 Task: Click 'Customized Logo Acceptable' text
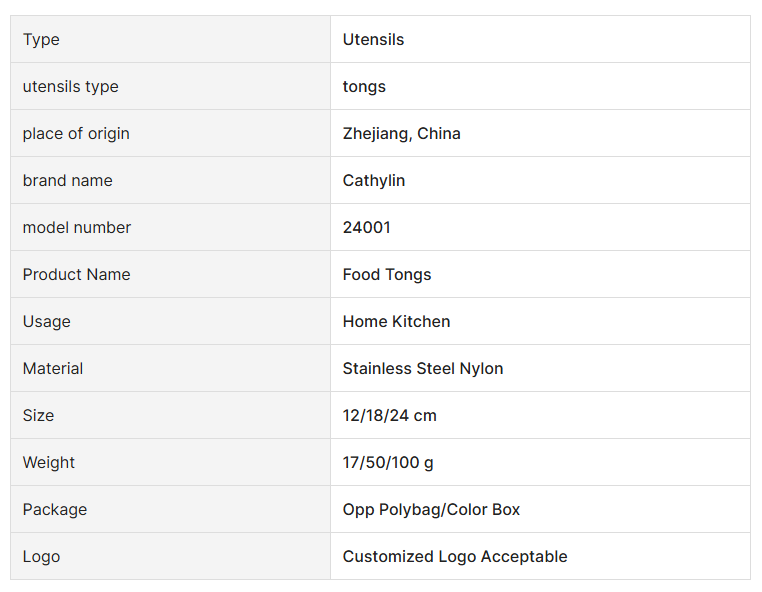pos(454,557)
